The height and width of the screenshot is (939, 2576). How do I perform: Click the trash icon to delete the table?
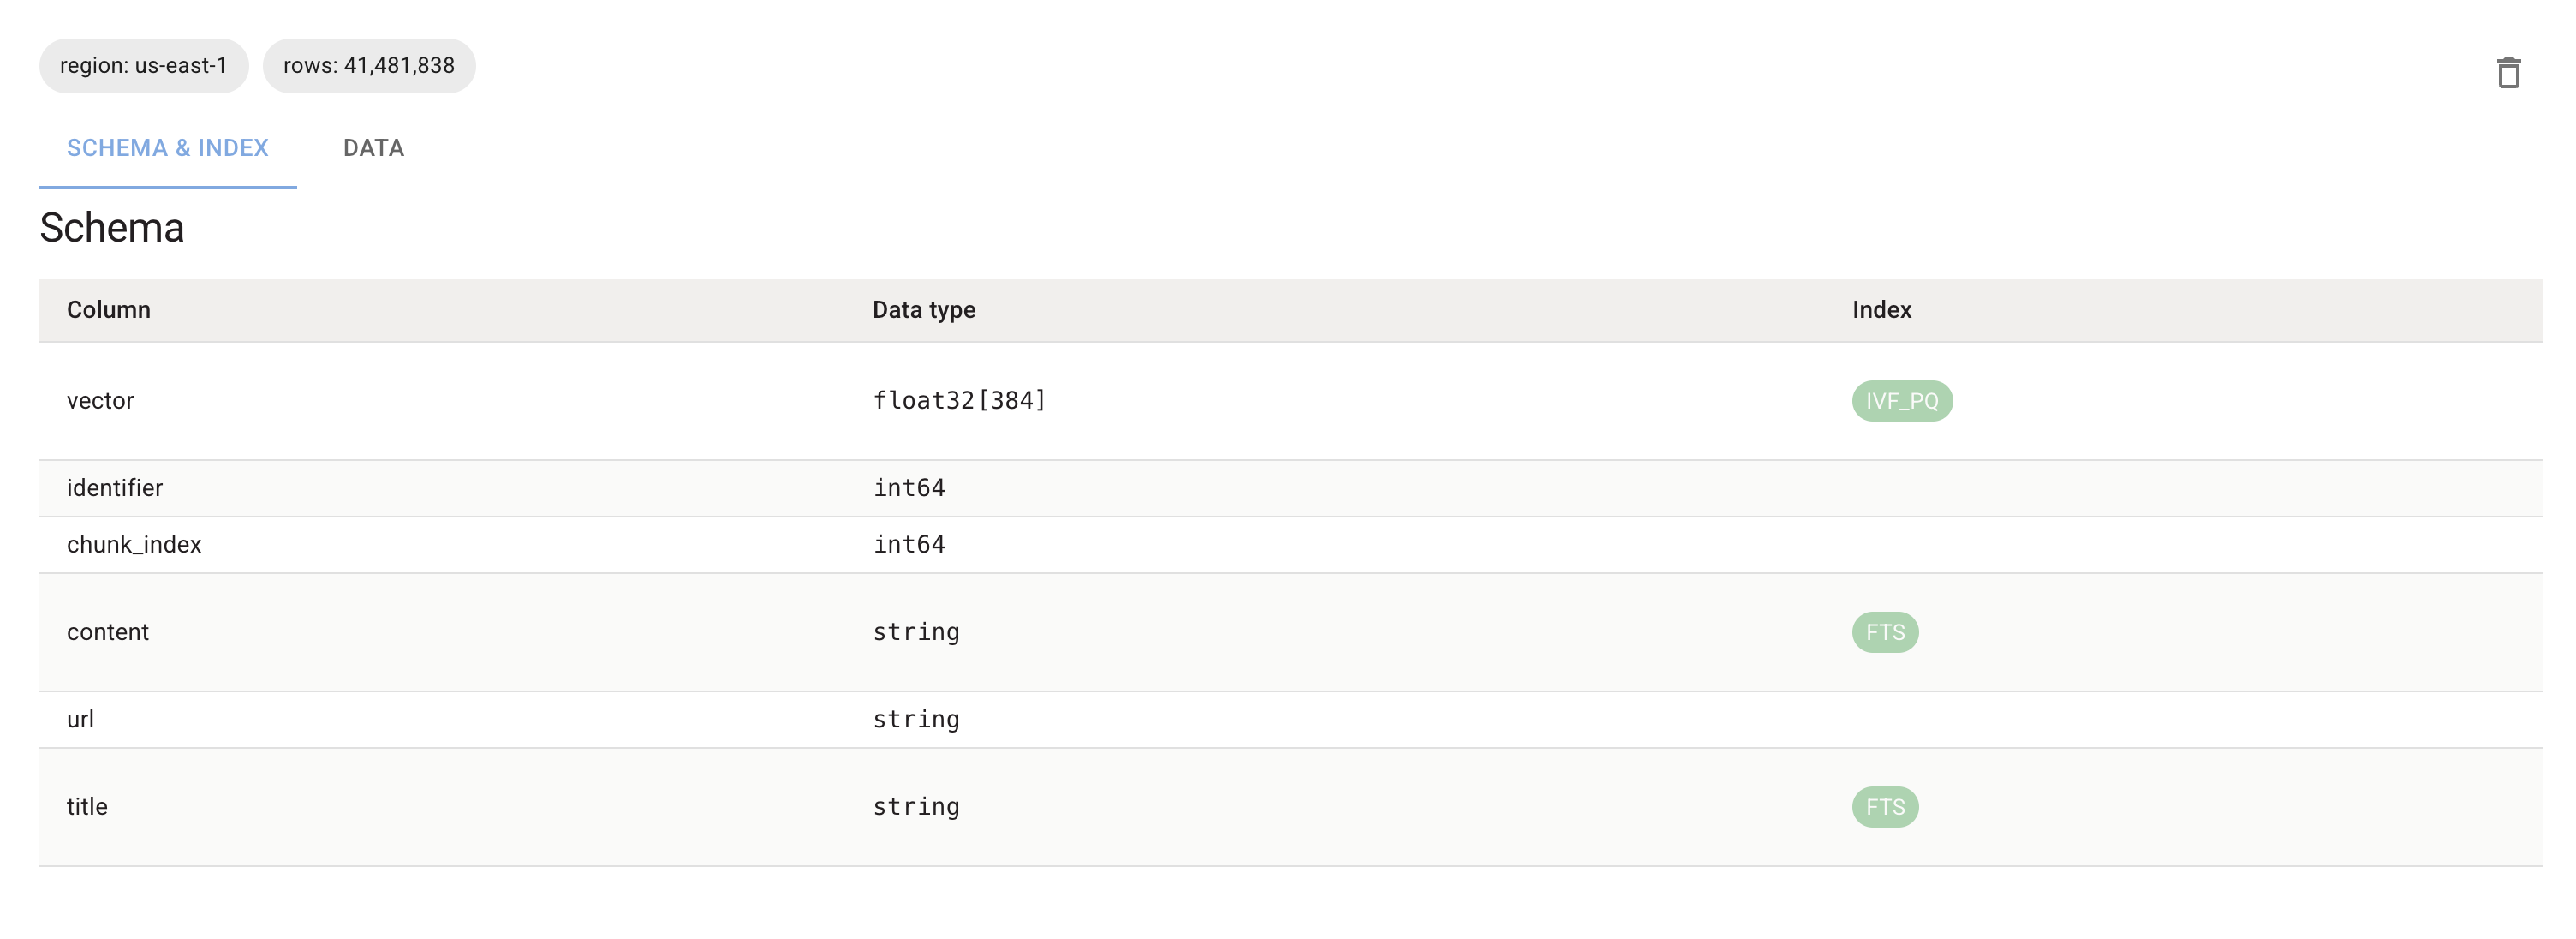(x=2511, y=72)
